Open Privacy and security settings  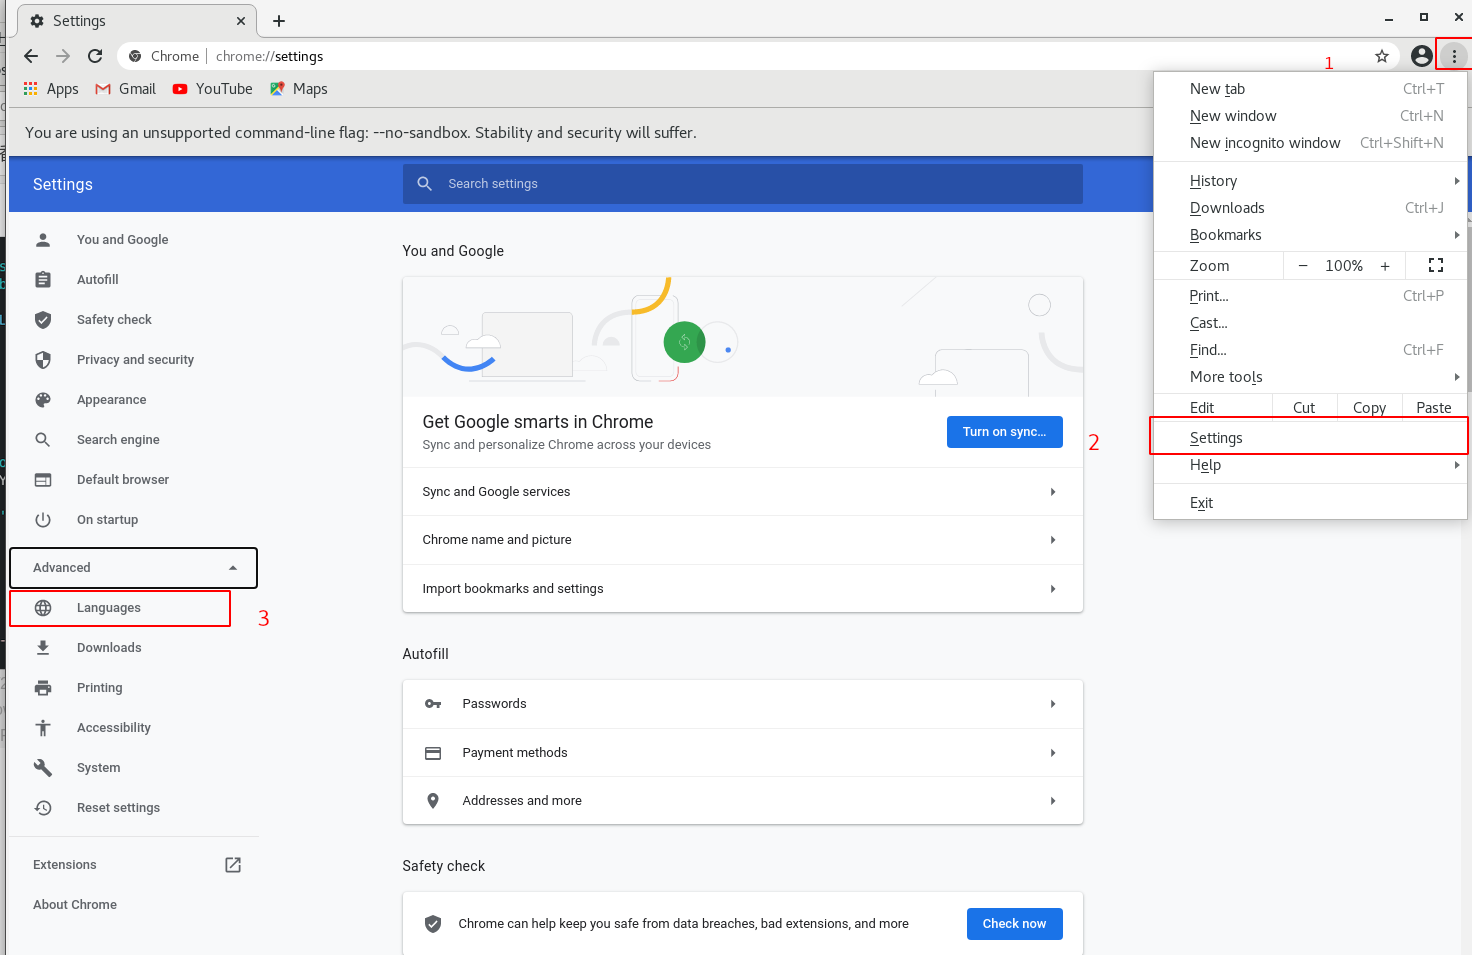point(135,360)
